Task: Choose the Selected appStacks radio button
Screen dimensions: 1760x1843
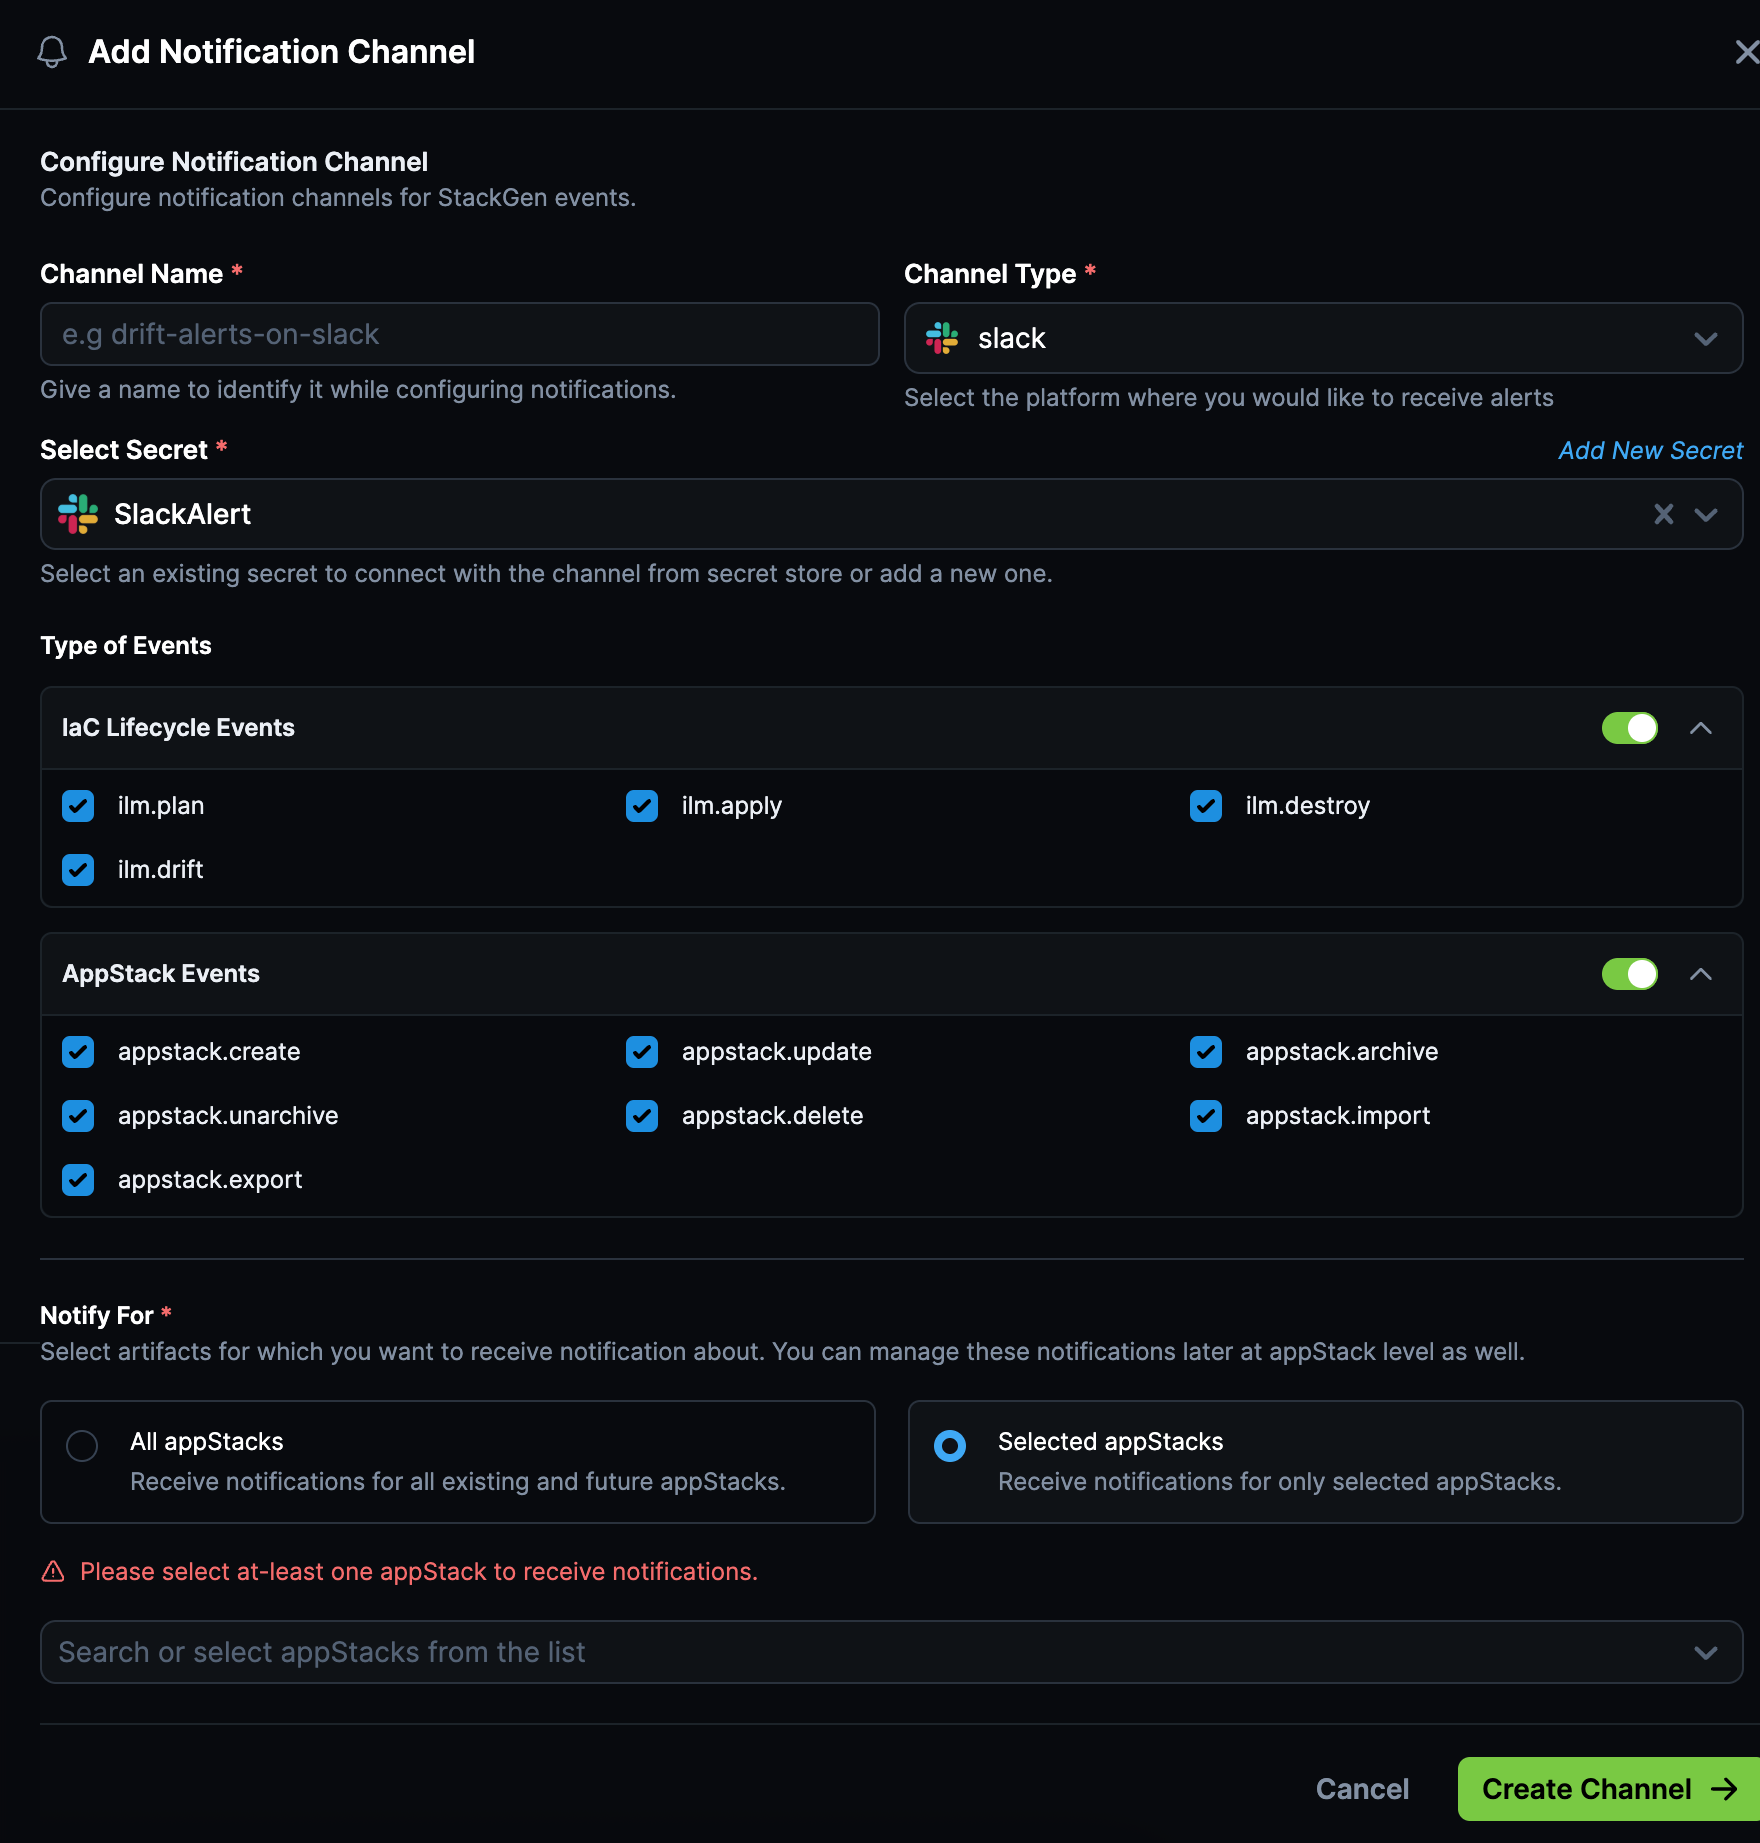Action: coord(950,1445)
